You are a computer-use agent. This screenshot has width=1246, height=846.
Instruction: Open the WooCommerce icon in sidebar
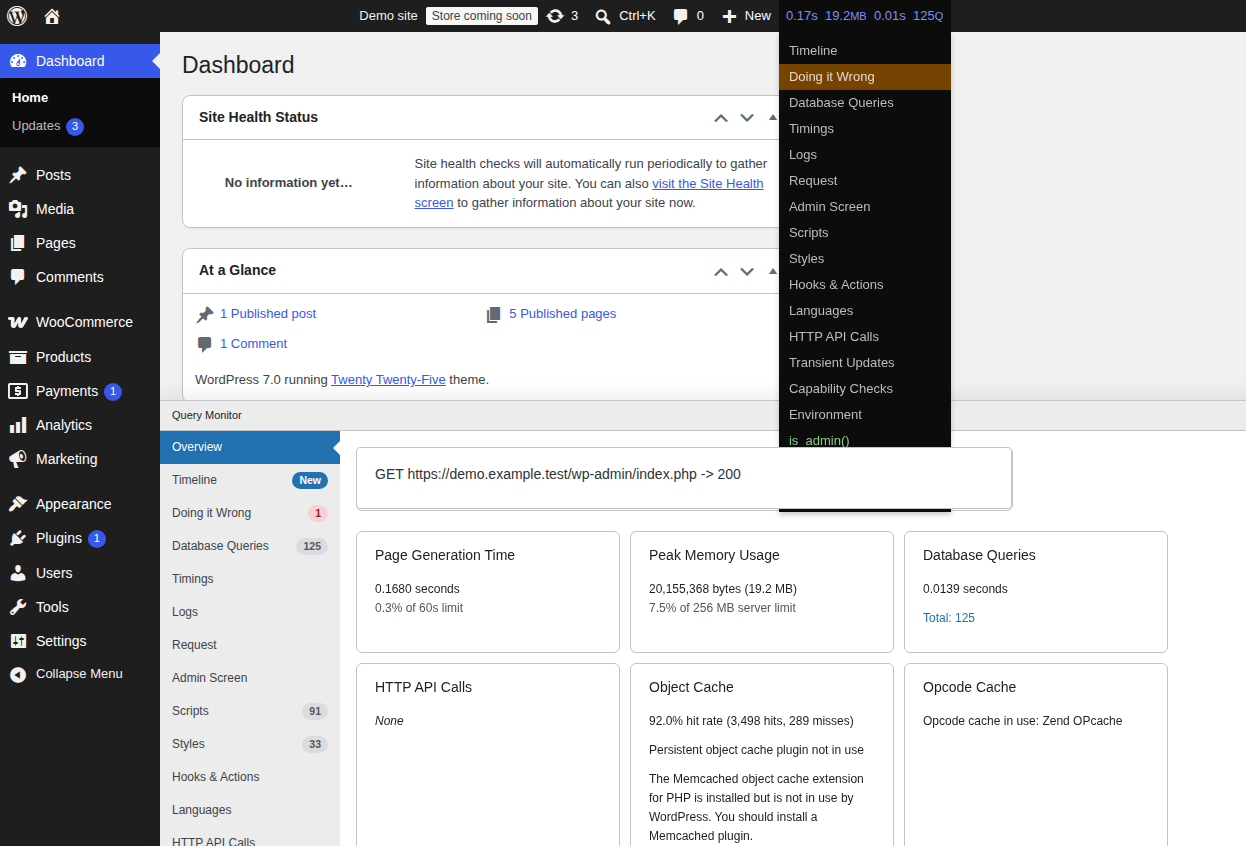(18, 322)
